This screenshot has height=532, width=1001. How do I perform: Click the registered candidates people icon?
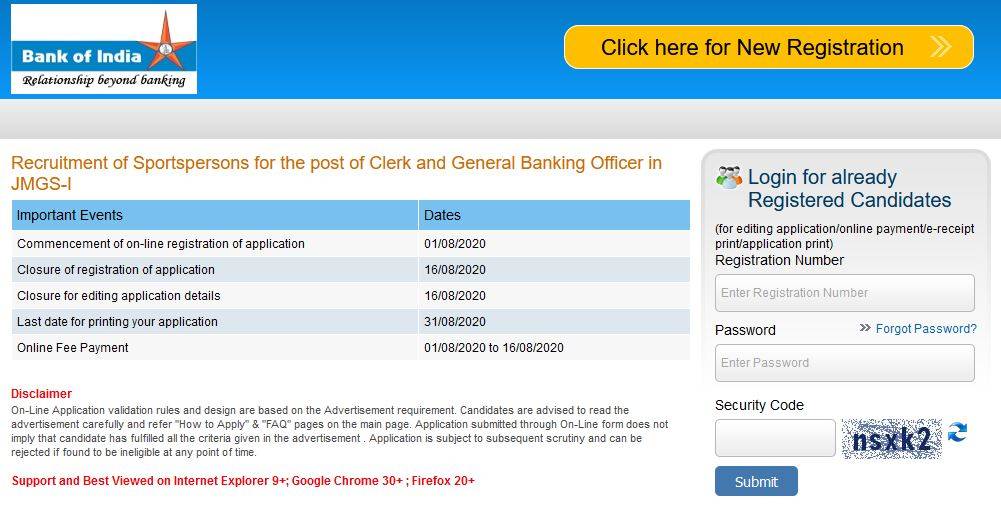pos(728,177)
